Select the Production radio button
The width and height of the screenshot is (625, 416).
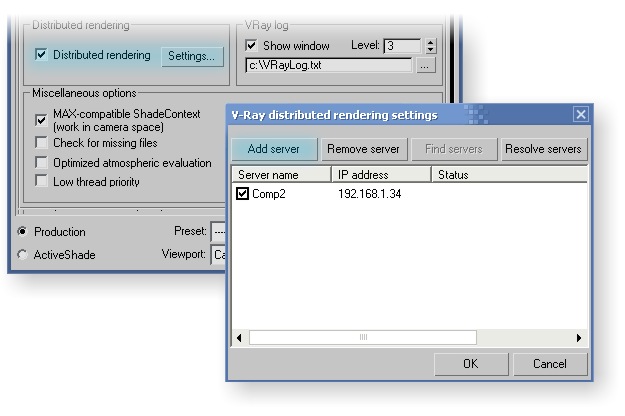tap(23, 232)
